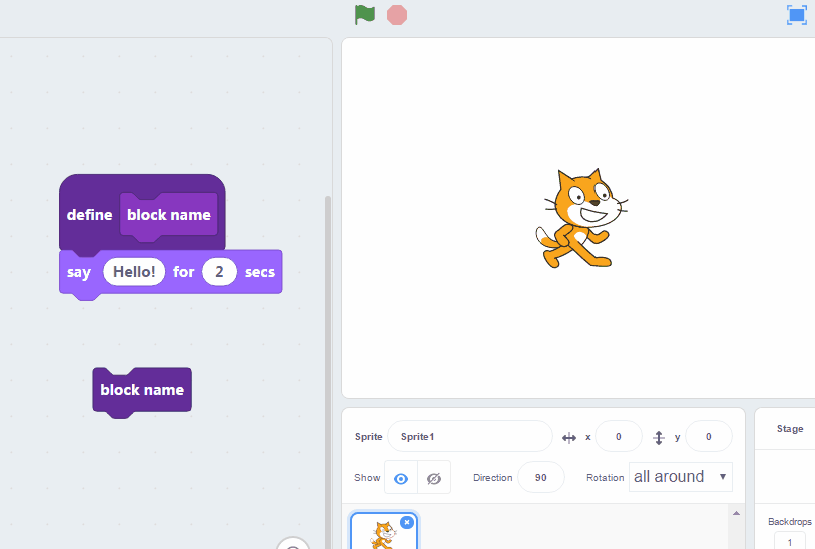Click the sprite list scroll up arrow
The height and width of the screenshot is (549, 815).
pyautogui.click(x=737, y=513)
